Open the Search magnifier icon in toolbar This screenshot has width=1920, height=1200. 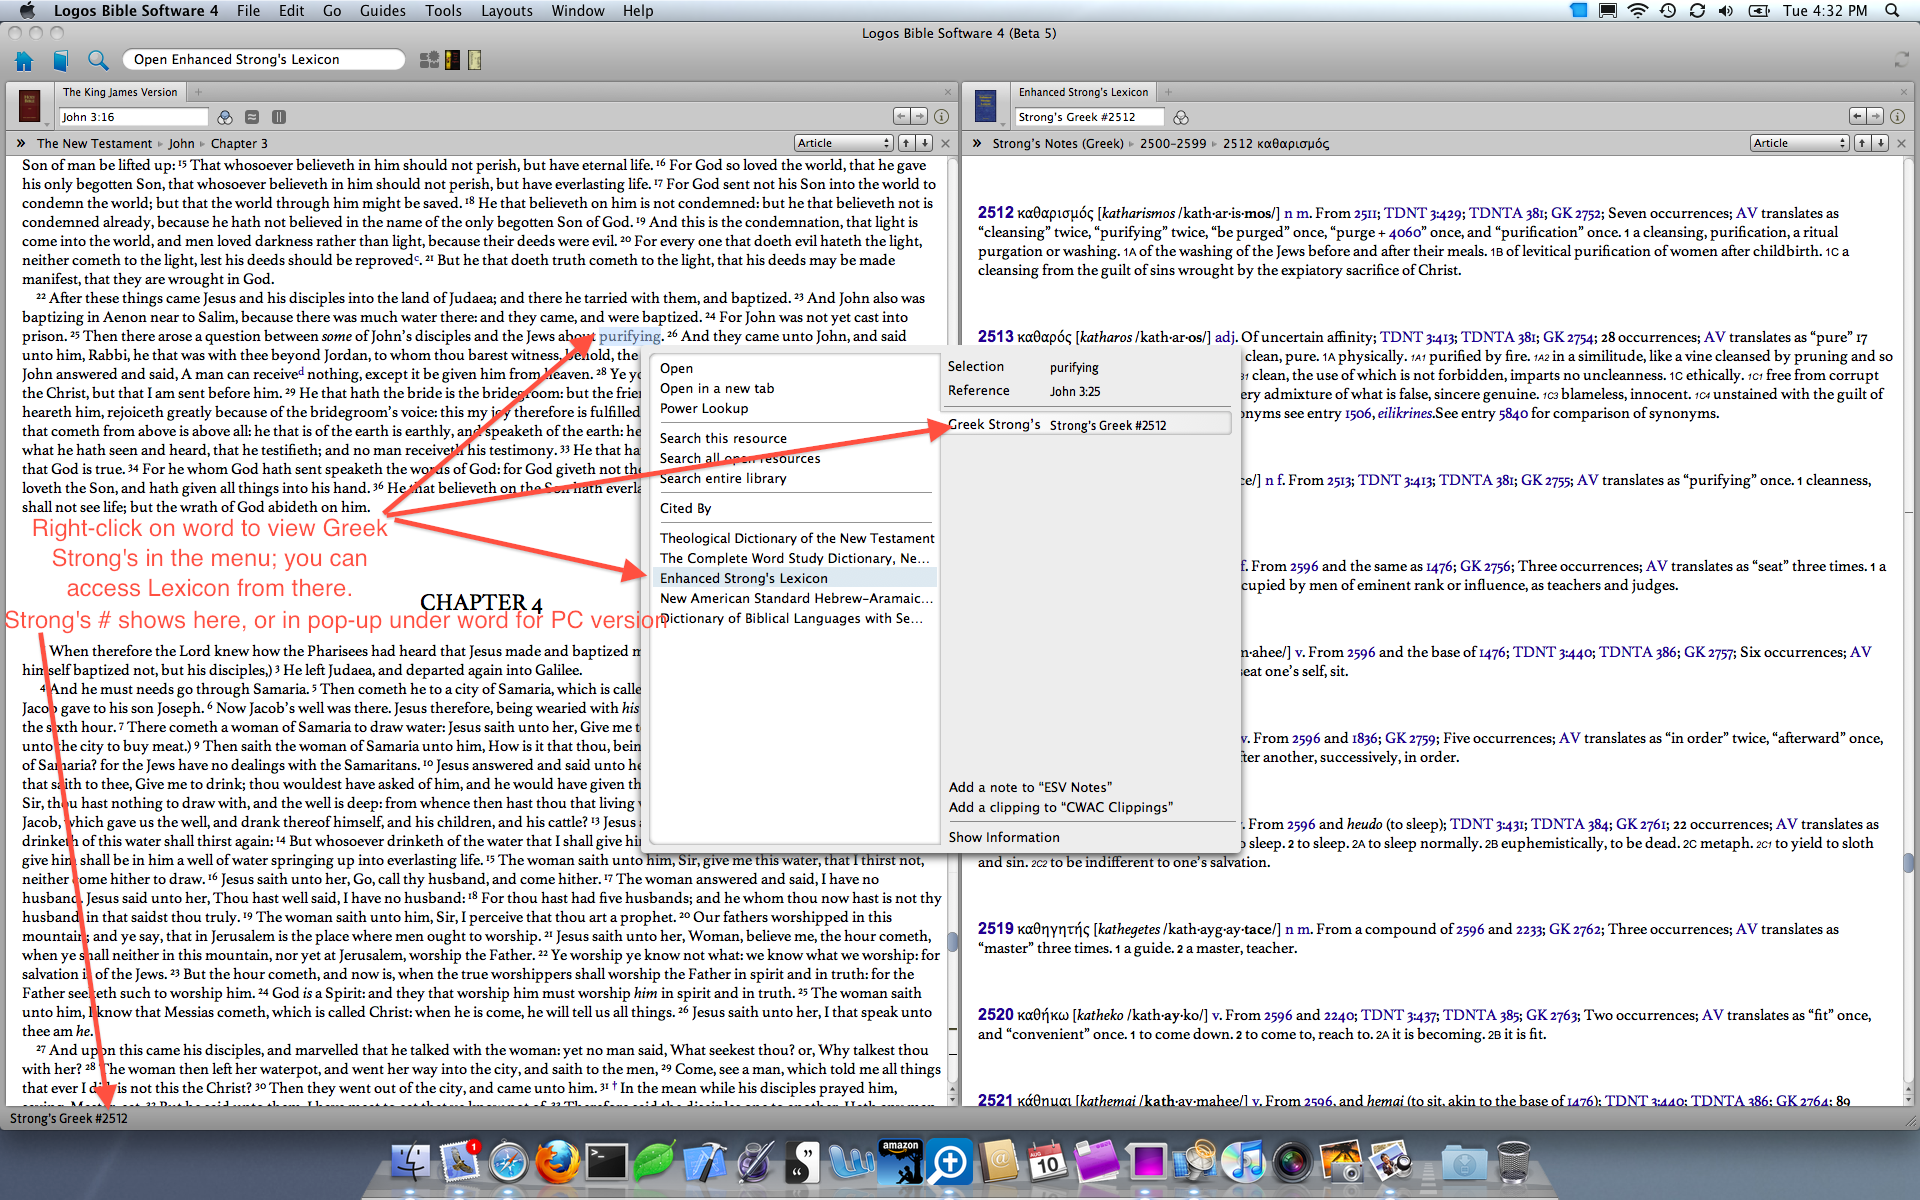pyautogui.click(x=97, y=60)
